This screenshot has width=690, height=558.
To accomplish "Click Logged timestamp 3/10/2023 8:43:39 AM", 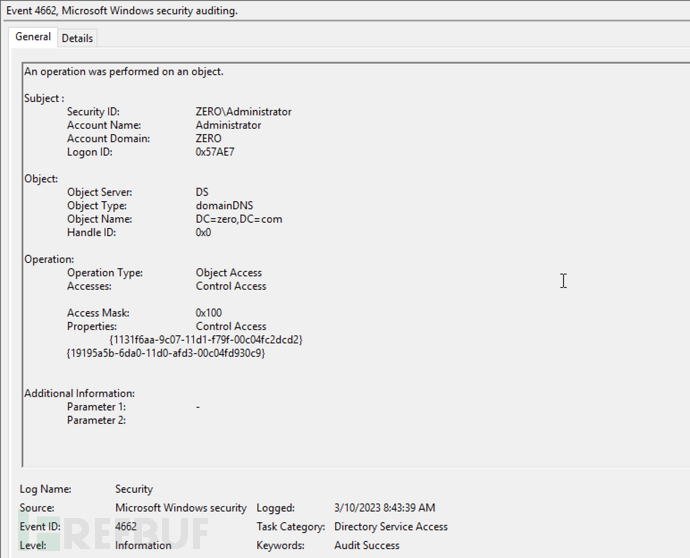I will [x=385, y=508].
